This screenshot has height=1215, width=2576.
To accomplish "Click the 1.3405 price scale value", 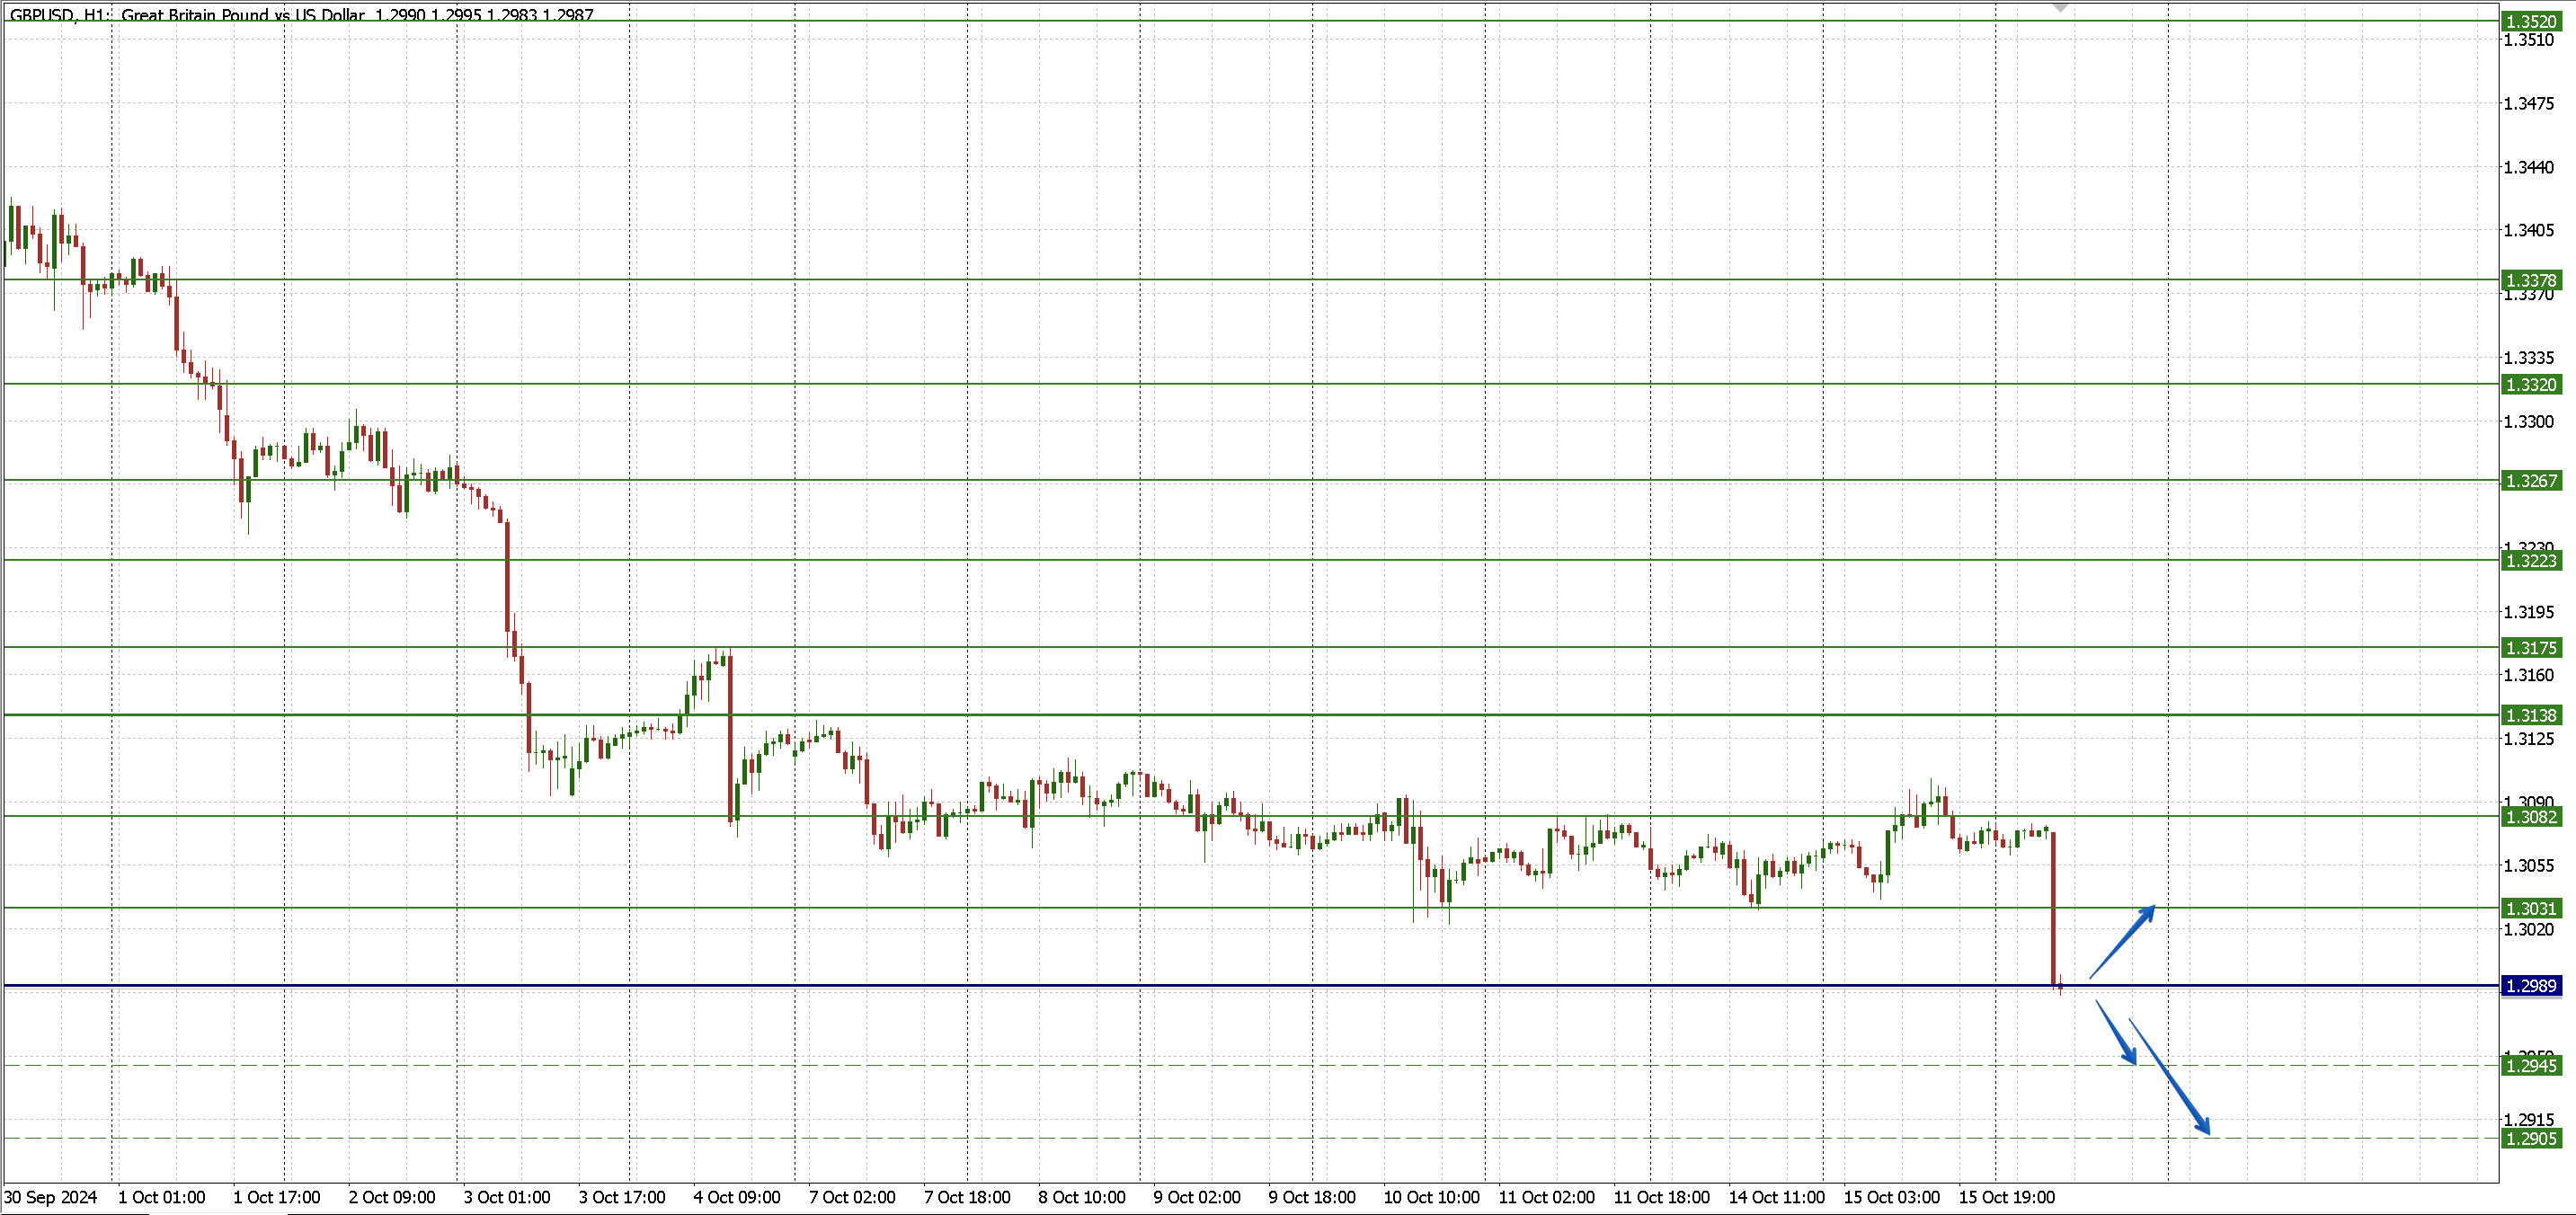I will [2529, 230].
